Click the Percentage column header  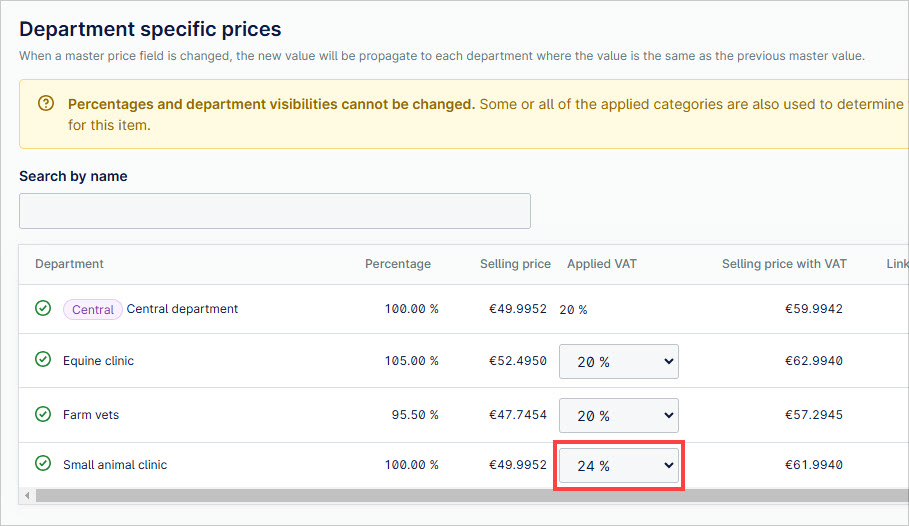(398, 264)
